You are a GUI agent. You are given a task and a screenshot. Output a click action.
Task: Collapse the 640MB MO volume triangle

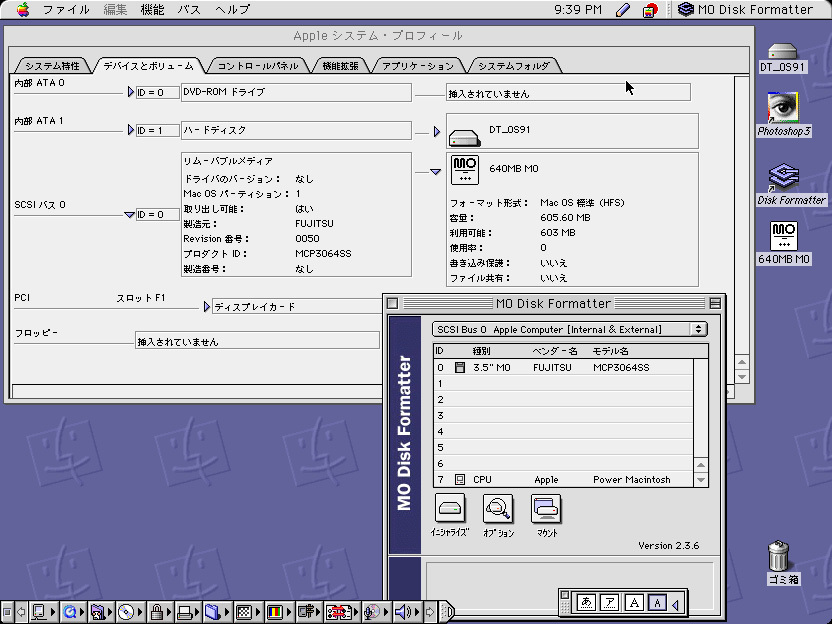tap(436, 172)
